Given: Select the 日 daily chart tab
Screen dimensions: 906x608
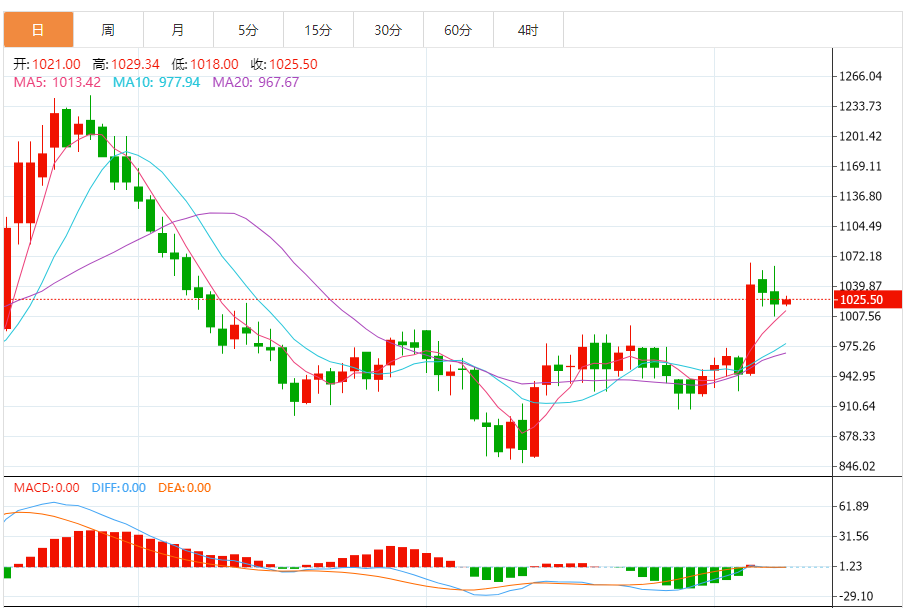Looking at the screenshot, I should tap(38, 29).
